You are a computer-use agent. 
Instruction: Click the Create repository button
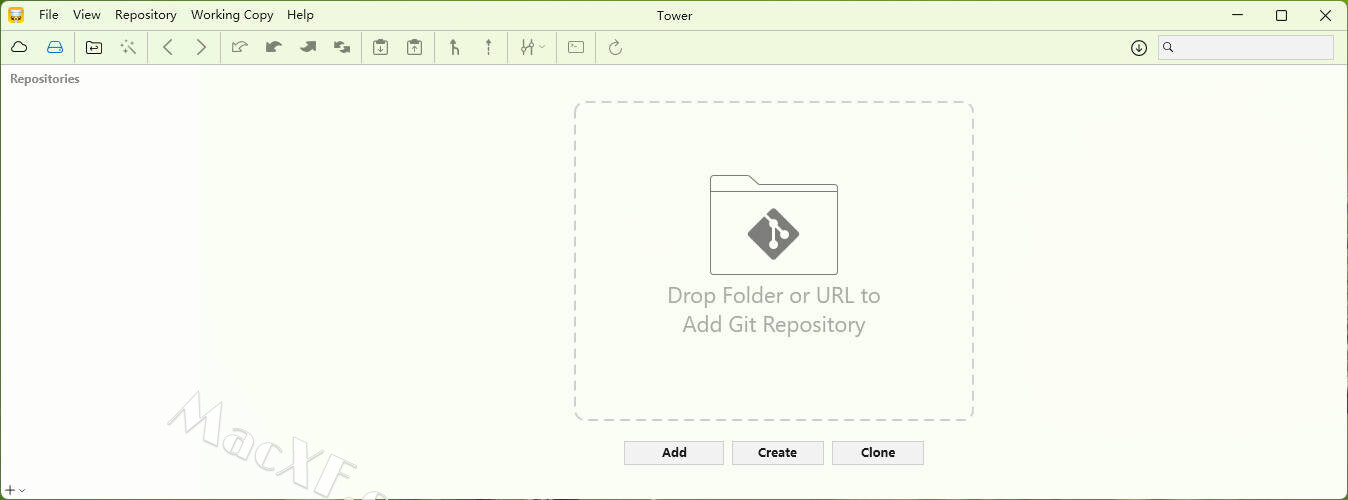coord(778,452)
